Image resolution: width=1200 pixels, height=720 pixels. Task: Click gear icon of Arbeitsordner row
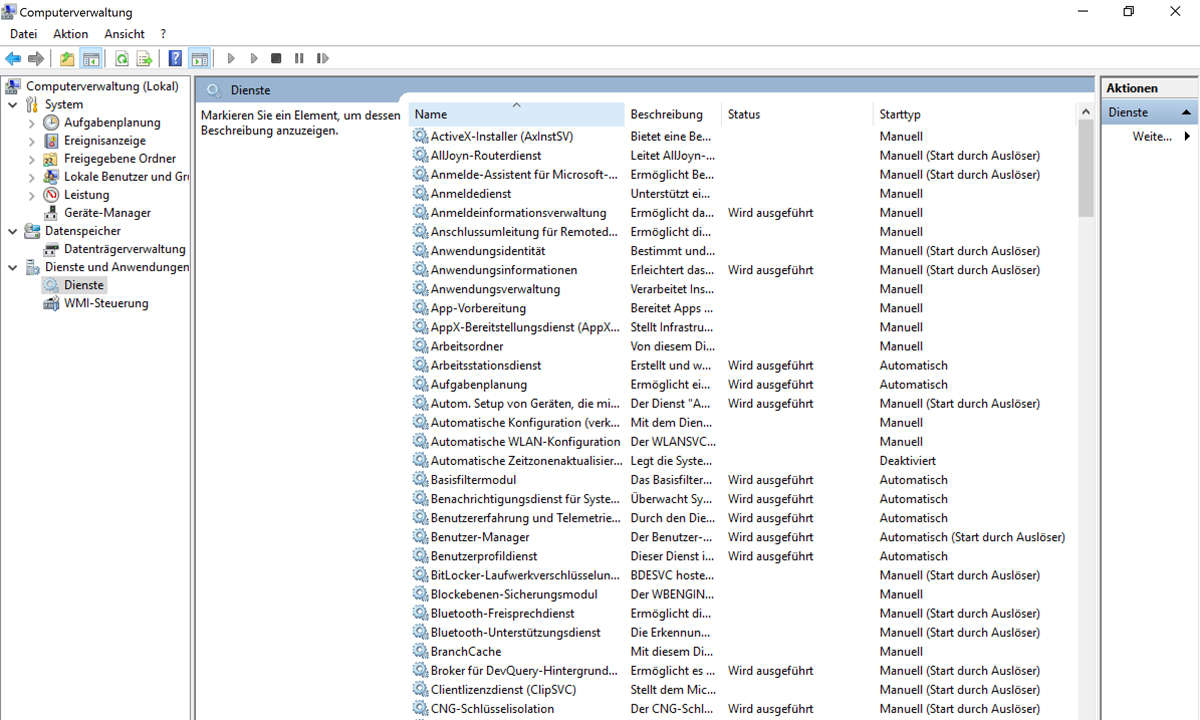420,346
